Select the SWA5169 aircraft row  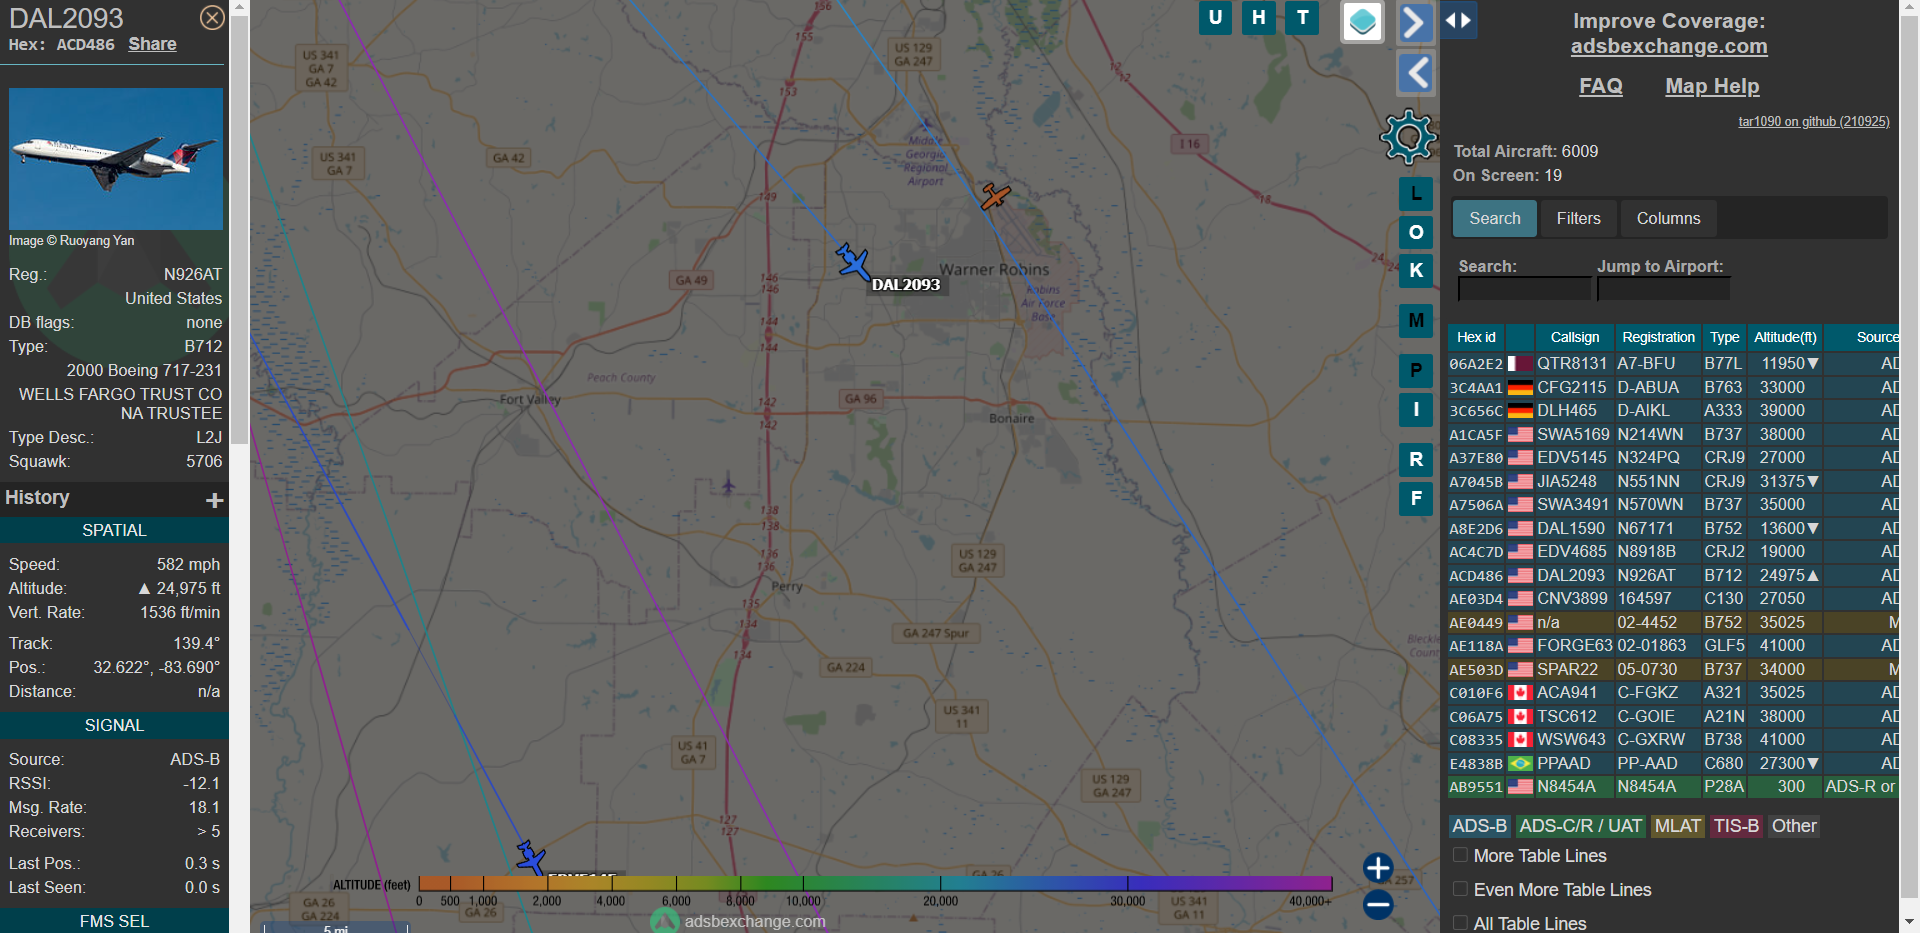click(x=1673, y=434)
